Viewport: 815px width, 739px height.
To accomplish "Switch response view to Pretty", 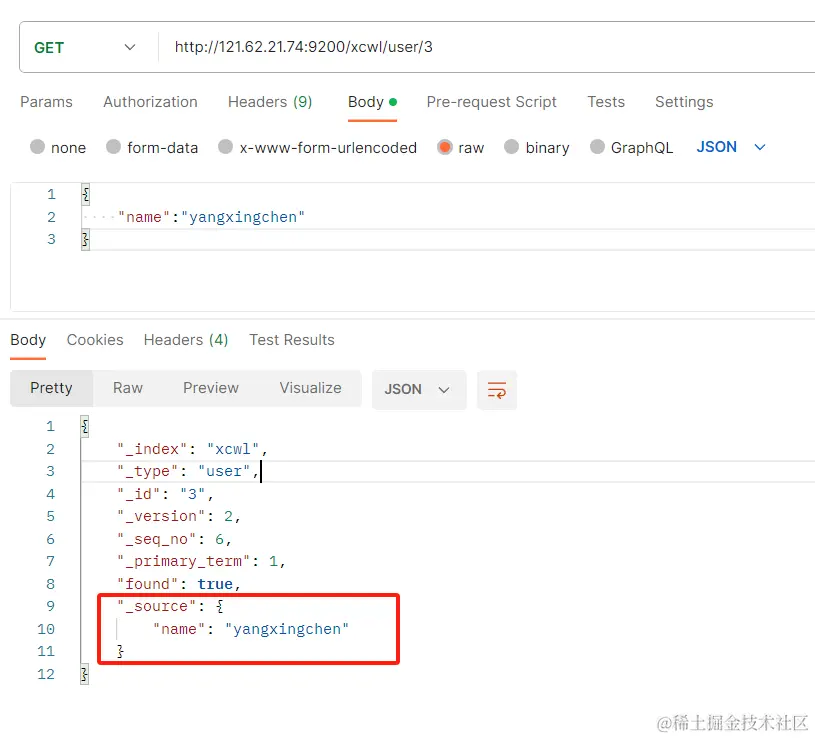I will 51,388.
